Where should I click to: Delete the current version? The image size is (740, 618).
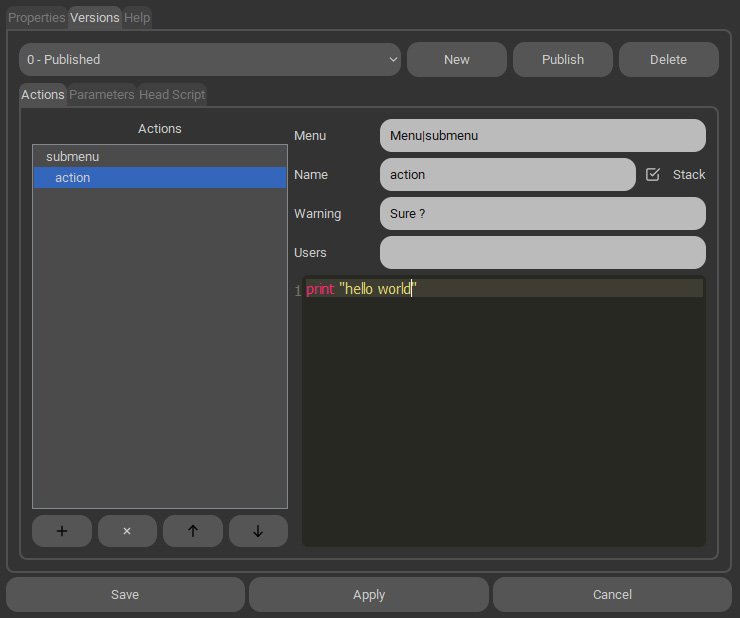coord(668,60)
